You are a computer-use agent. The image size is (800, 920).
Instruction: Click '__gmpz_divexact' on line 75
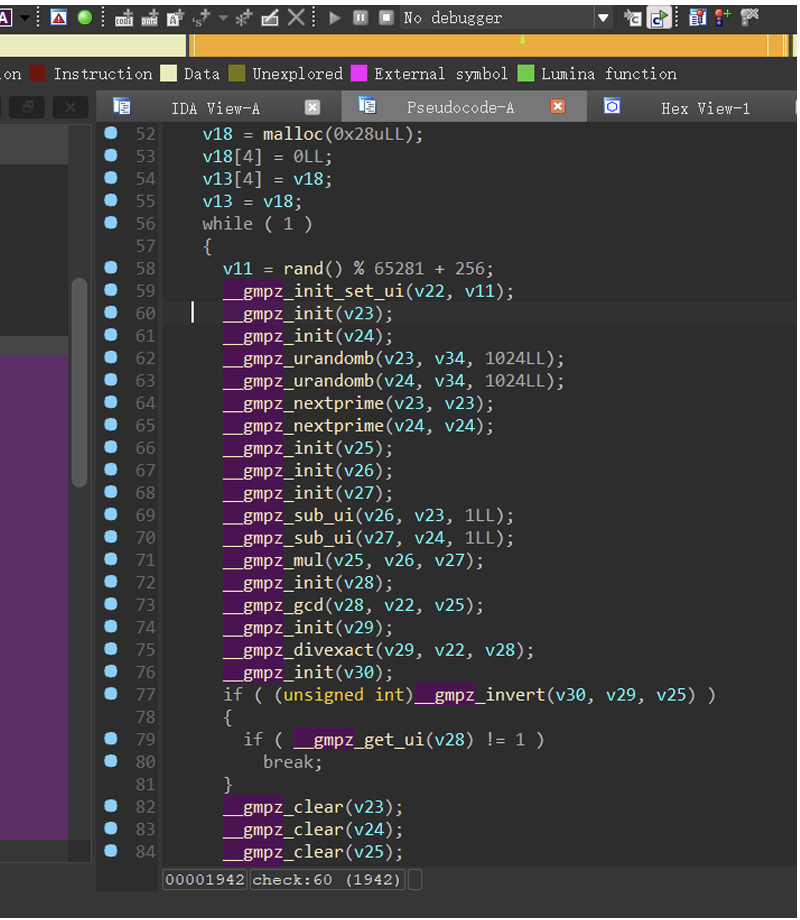(x=298, y=650)
